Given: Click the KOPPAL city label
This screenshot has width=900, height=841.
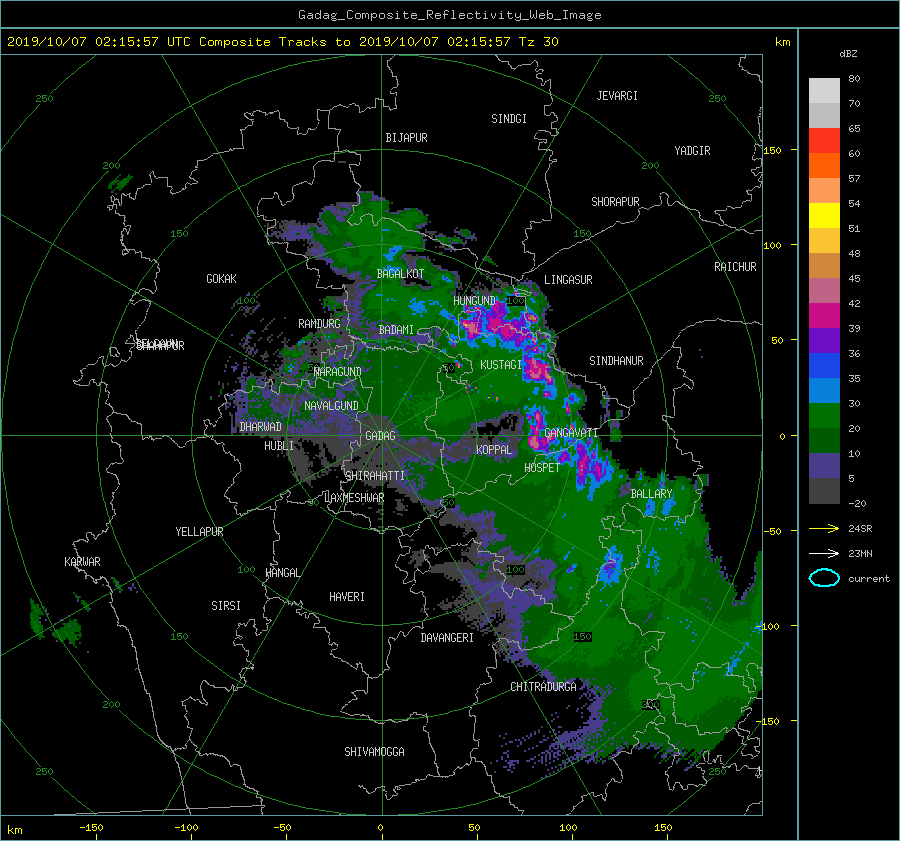Looking at the screenshot, I should click(494, 450).
